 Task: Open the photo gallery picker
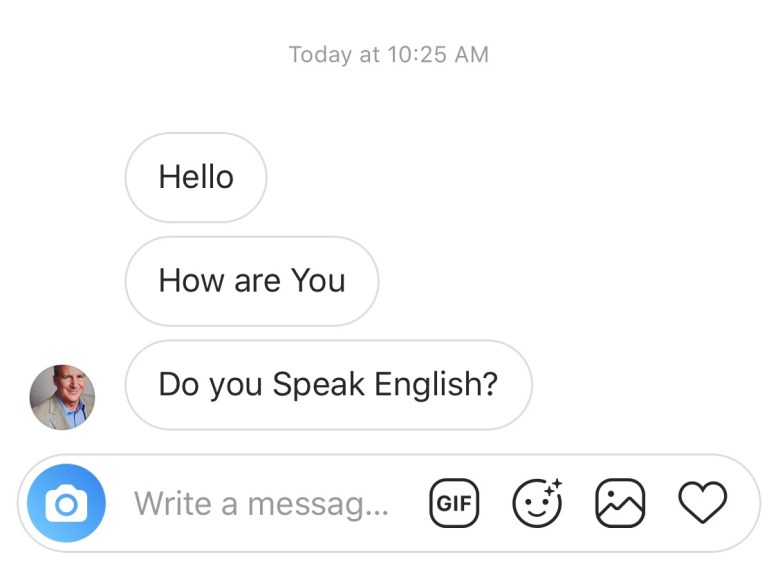620,503
